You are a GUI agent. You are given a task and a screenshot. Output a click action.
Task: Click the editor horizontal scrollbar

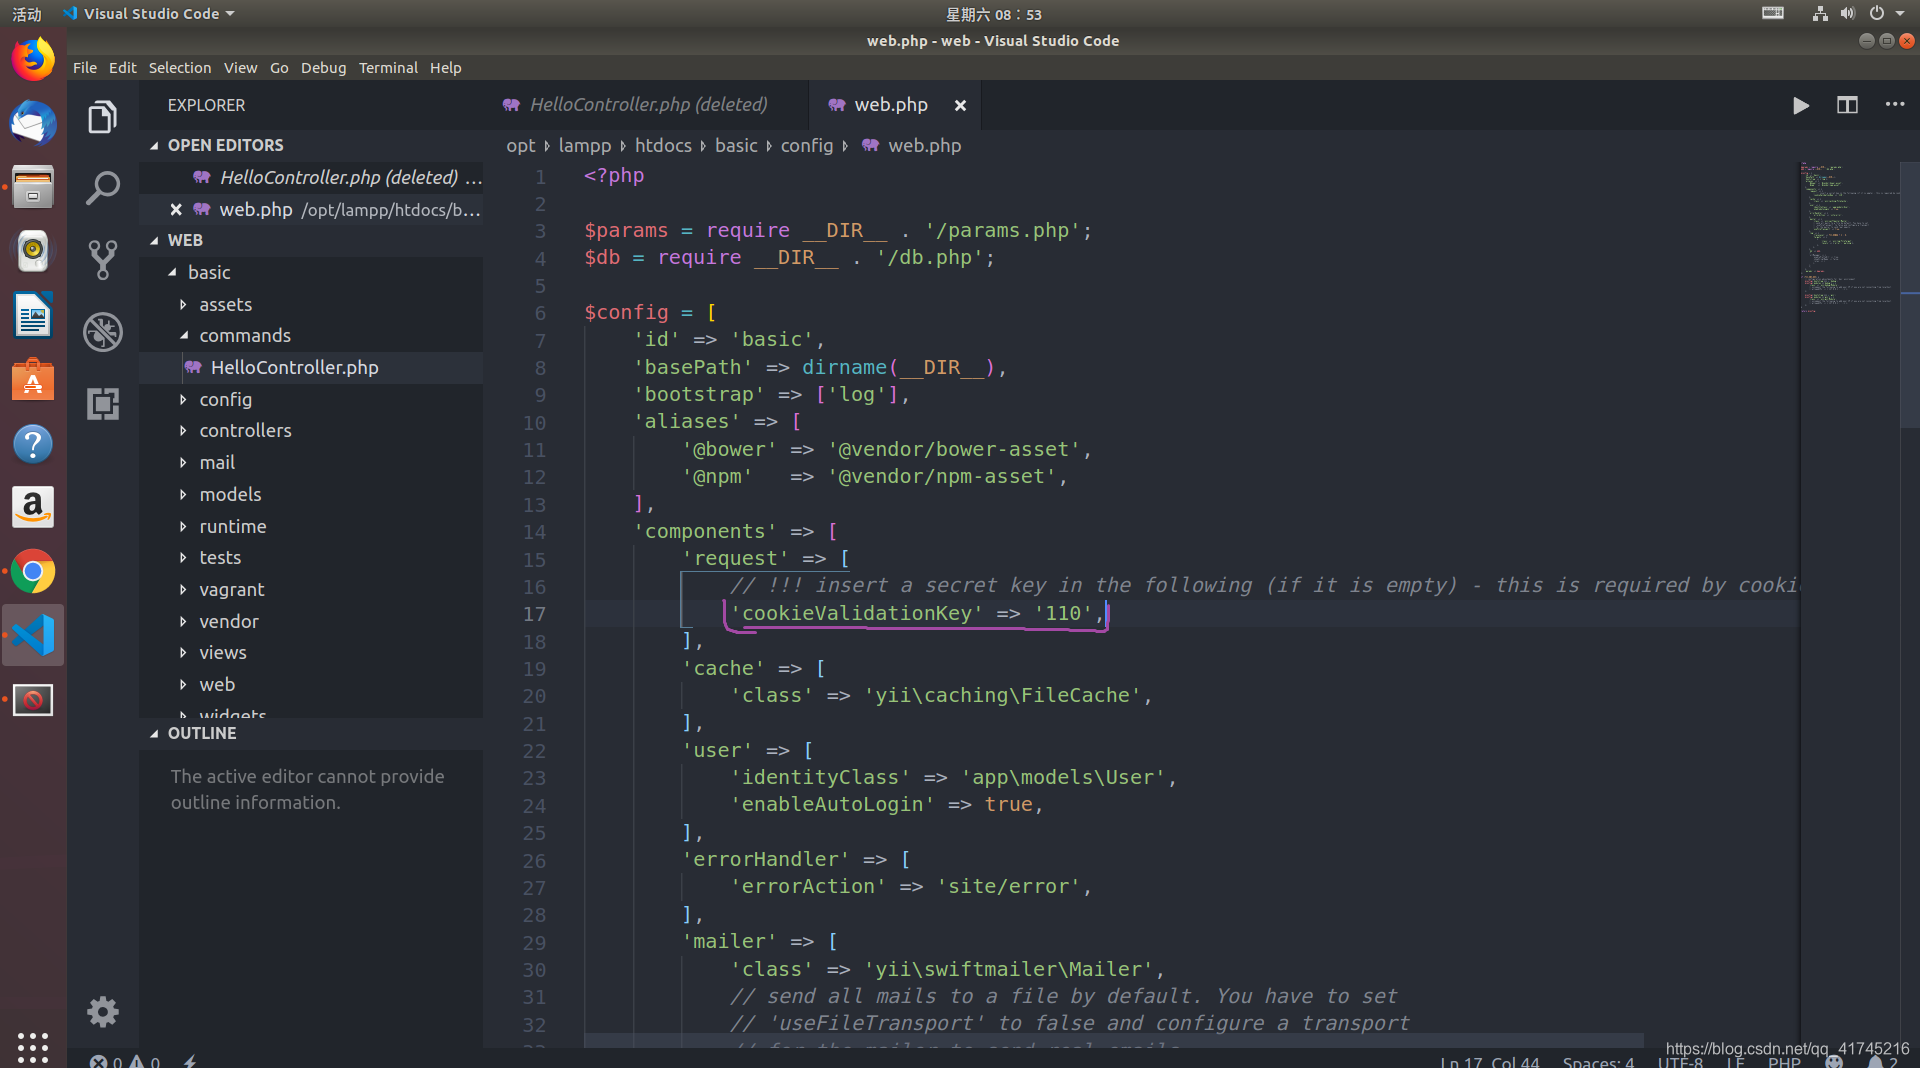point(1113,1040)
